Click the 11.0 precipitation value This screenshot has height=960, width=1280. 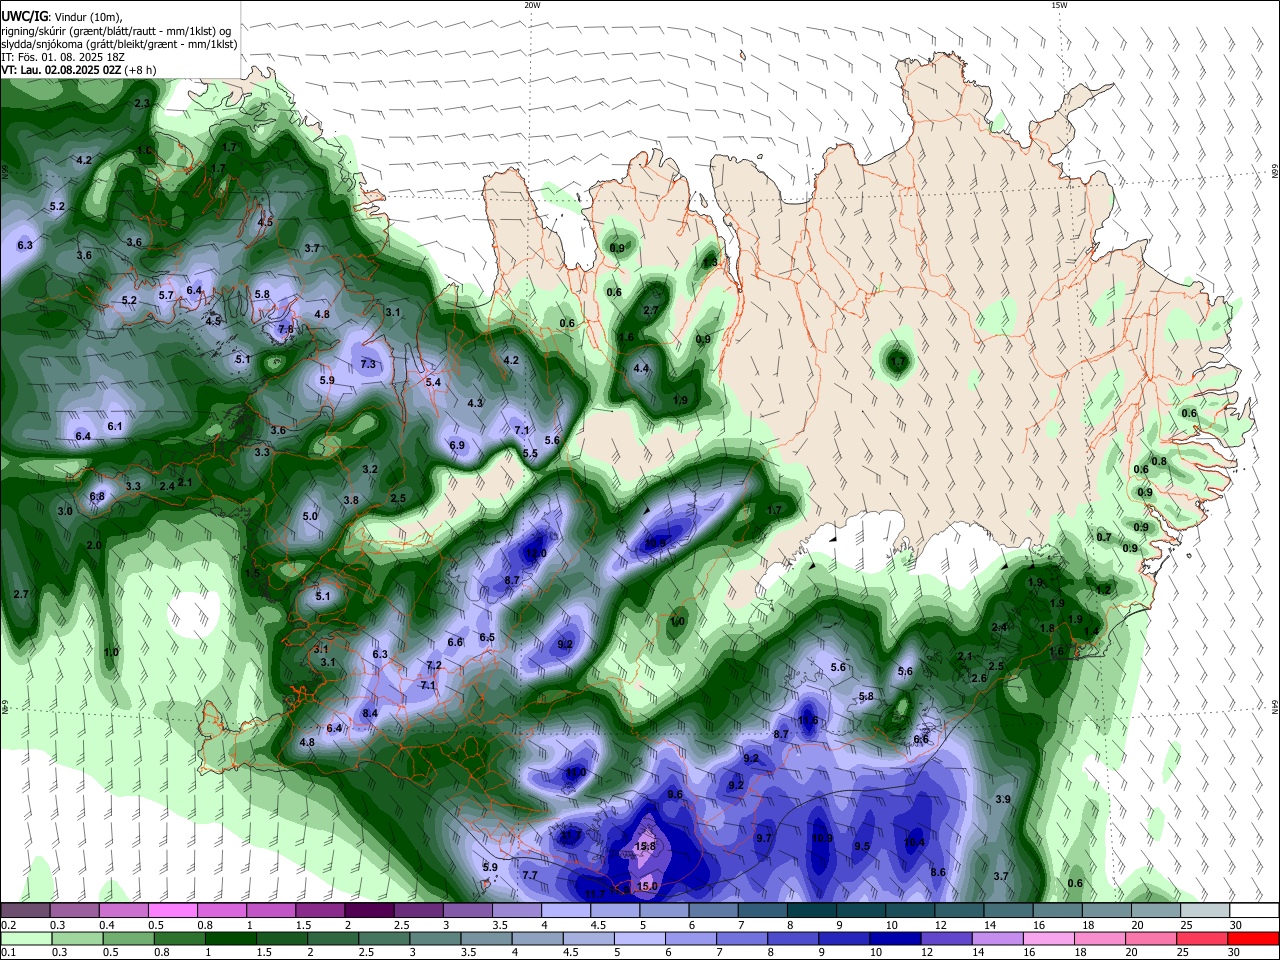576,773
